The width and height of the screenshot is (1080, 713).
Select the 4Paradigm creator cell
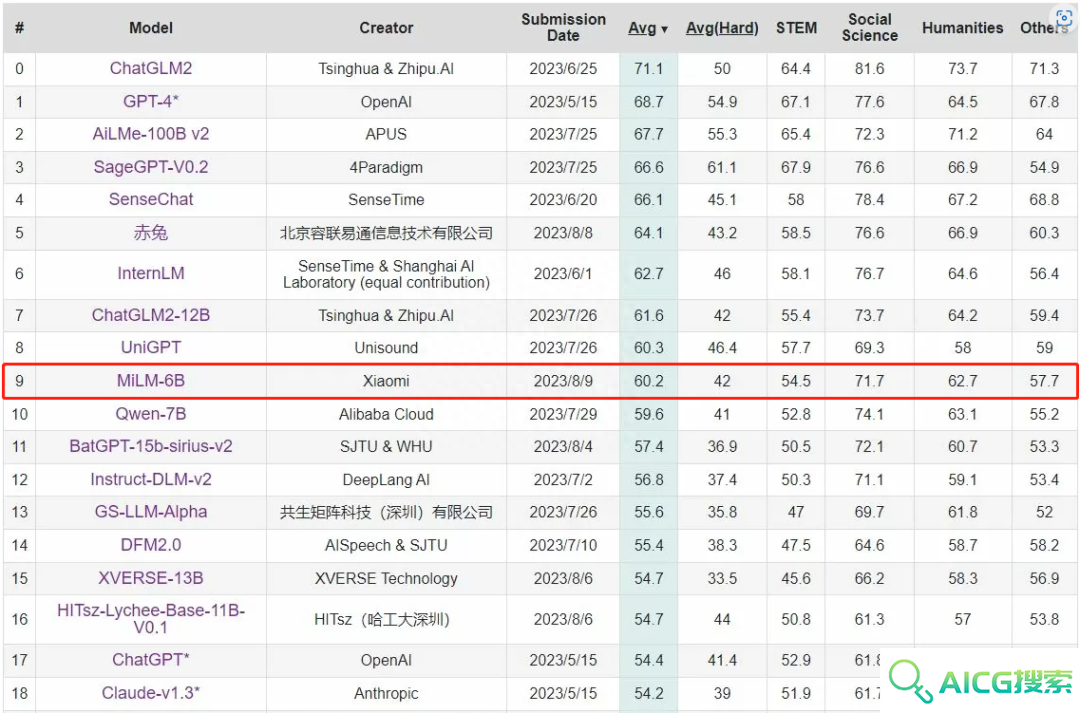(386, 167)
